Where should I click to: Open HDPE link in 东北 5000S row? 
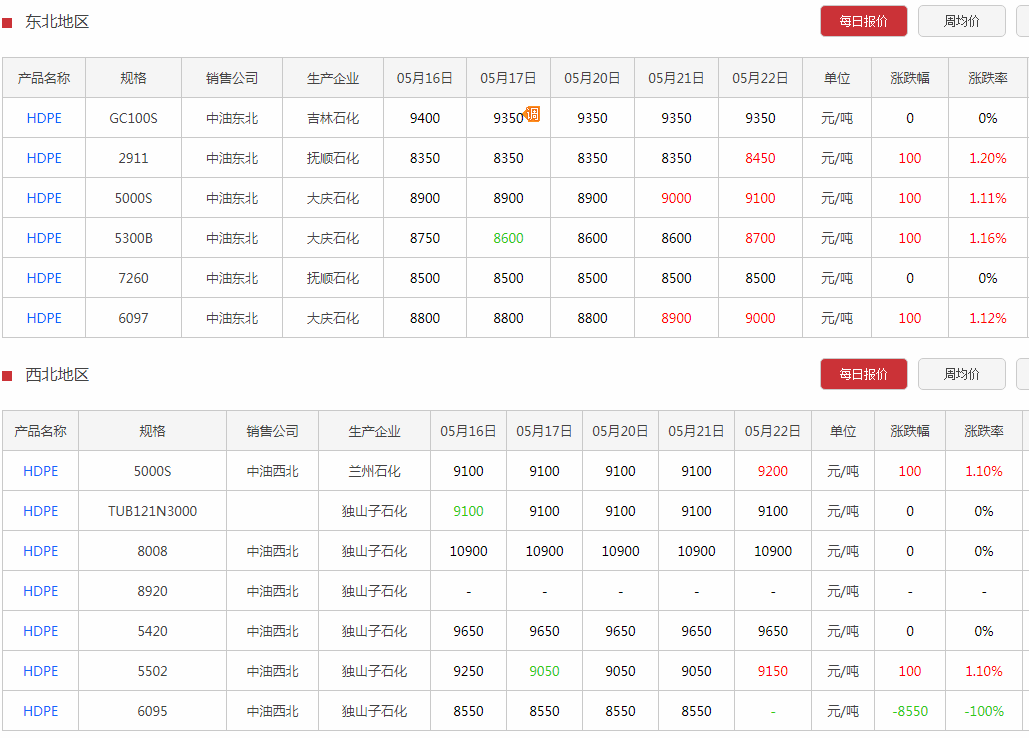[x=44, y=198]
